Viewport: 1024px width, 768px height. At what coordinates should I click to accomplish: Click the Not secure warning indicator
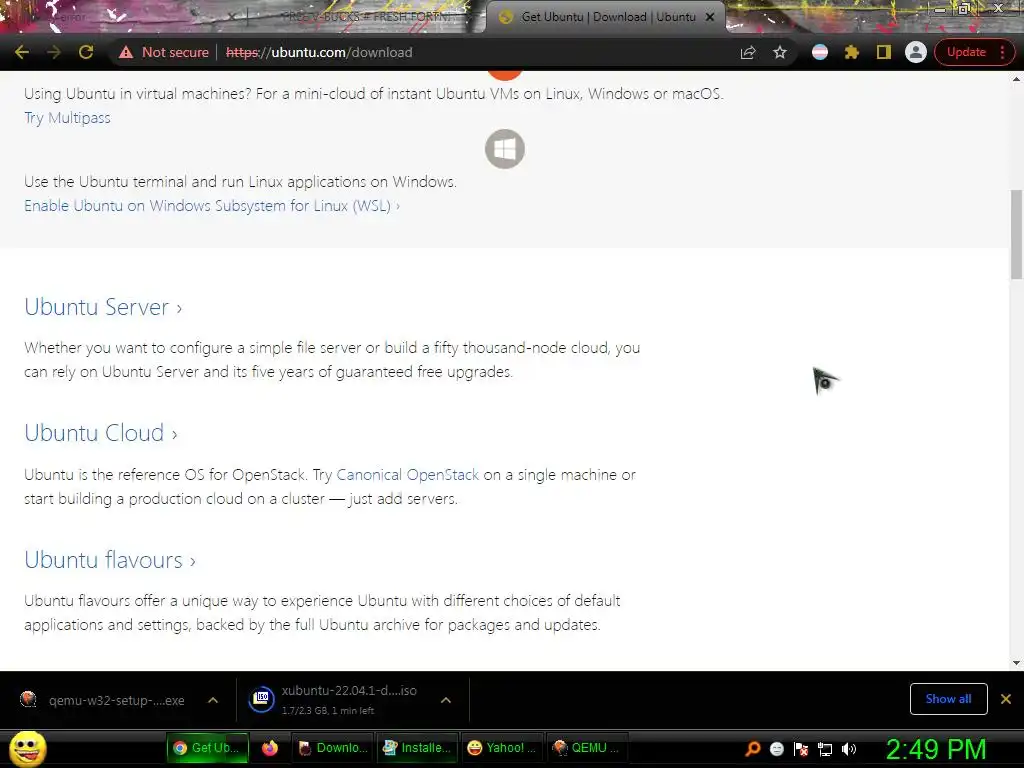coord(164,52)
